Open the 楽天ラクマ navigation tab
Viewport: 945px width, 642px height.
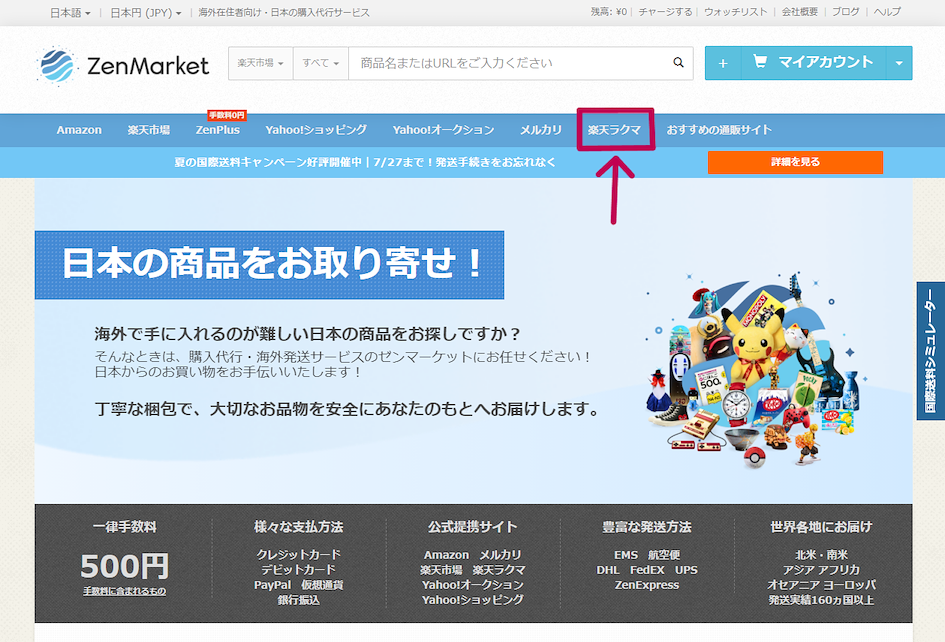(x=614, y=130)
